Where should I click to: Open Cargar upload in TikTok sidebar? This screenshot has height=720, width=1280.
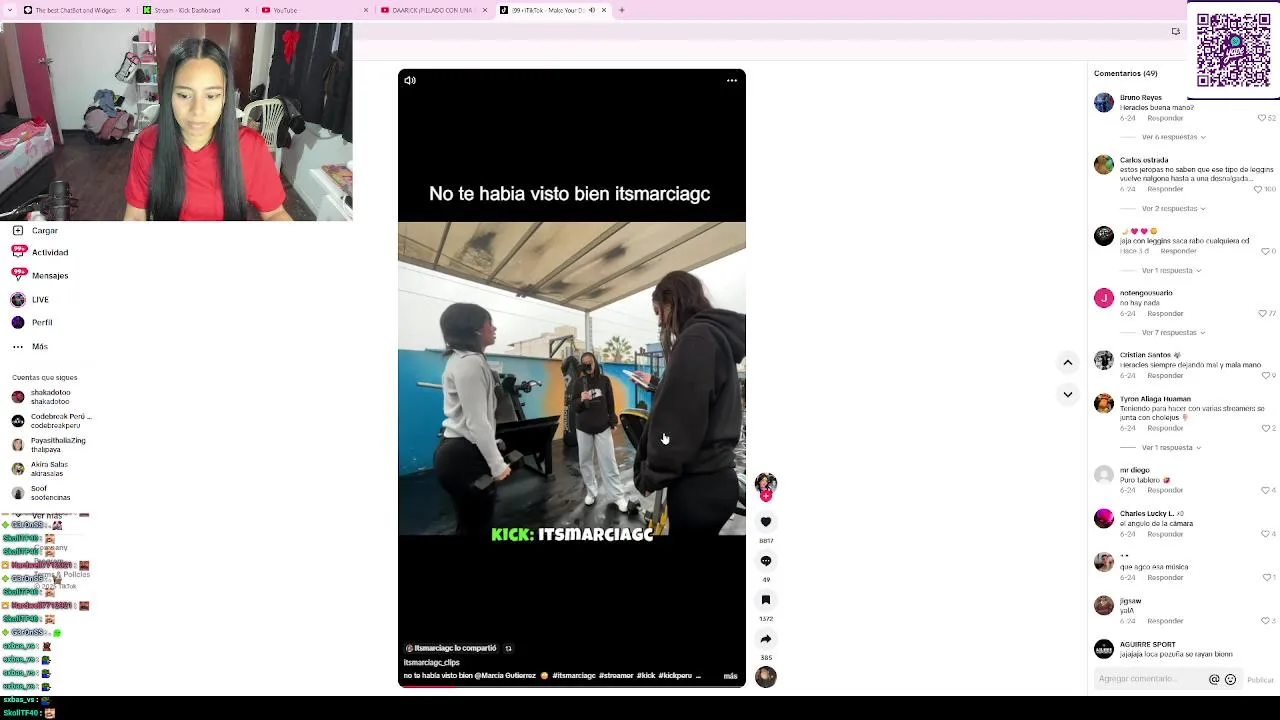coord(36,231)
